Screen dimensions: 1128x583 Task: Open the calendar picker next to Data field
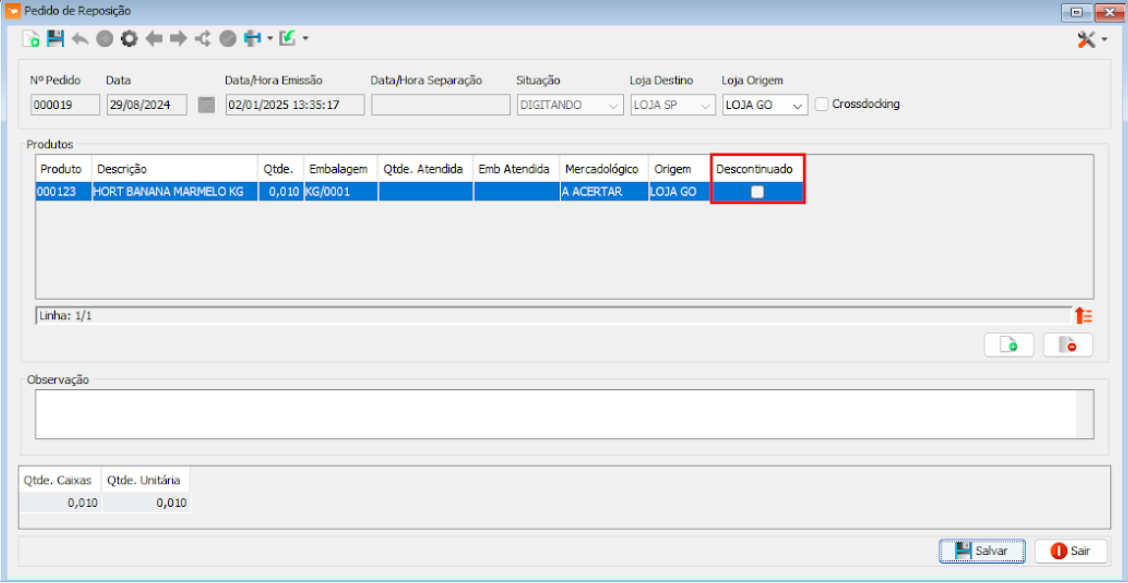click(207, 105)
